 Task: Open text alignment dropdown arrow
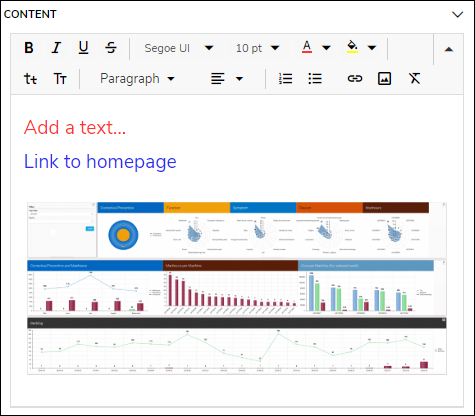coord(239,79)
